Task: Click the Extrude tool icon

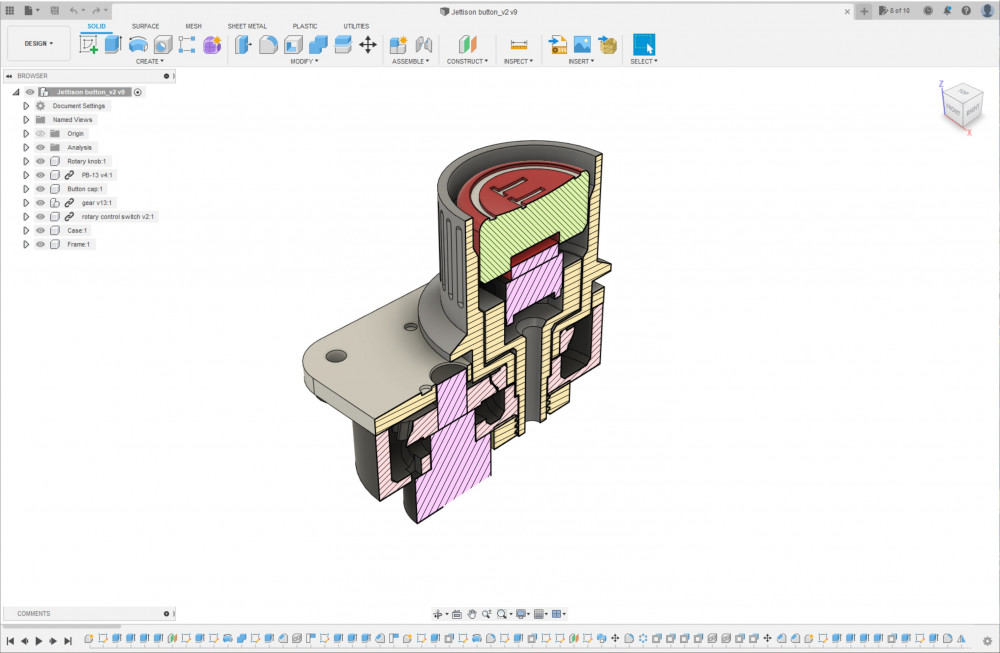Action: tap(113, 45)
